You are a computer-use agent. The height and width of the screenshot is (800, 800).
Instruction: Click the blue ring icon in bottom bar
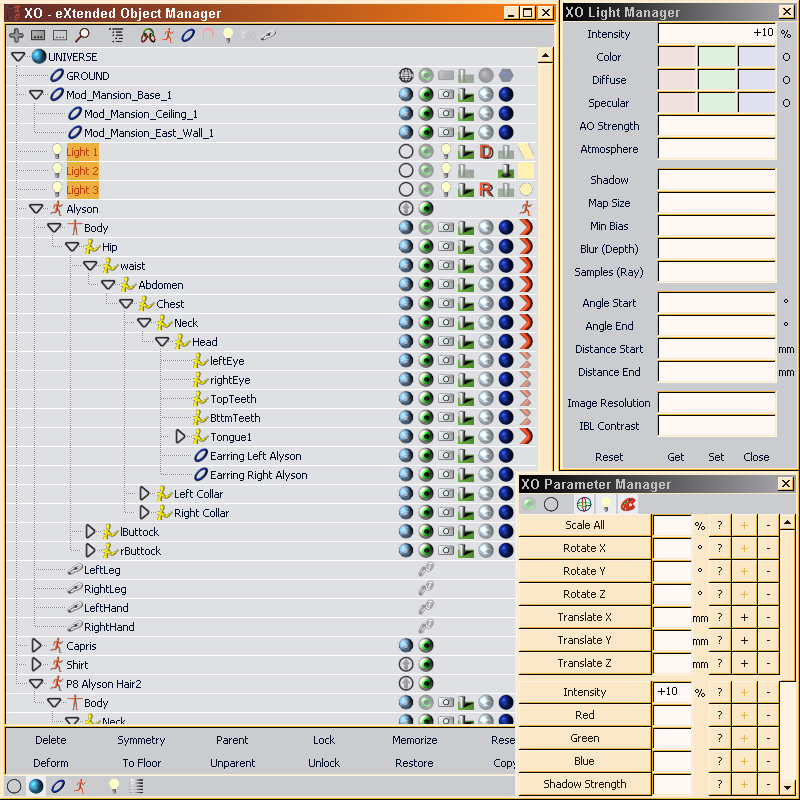(x=58, y=786)
